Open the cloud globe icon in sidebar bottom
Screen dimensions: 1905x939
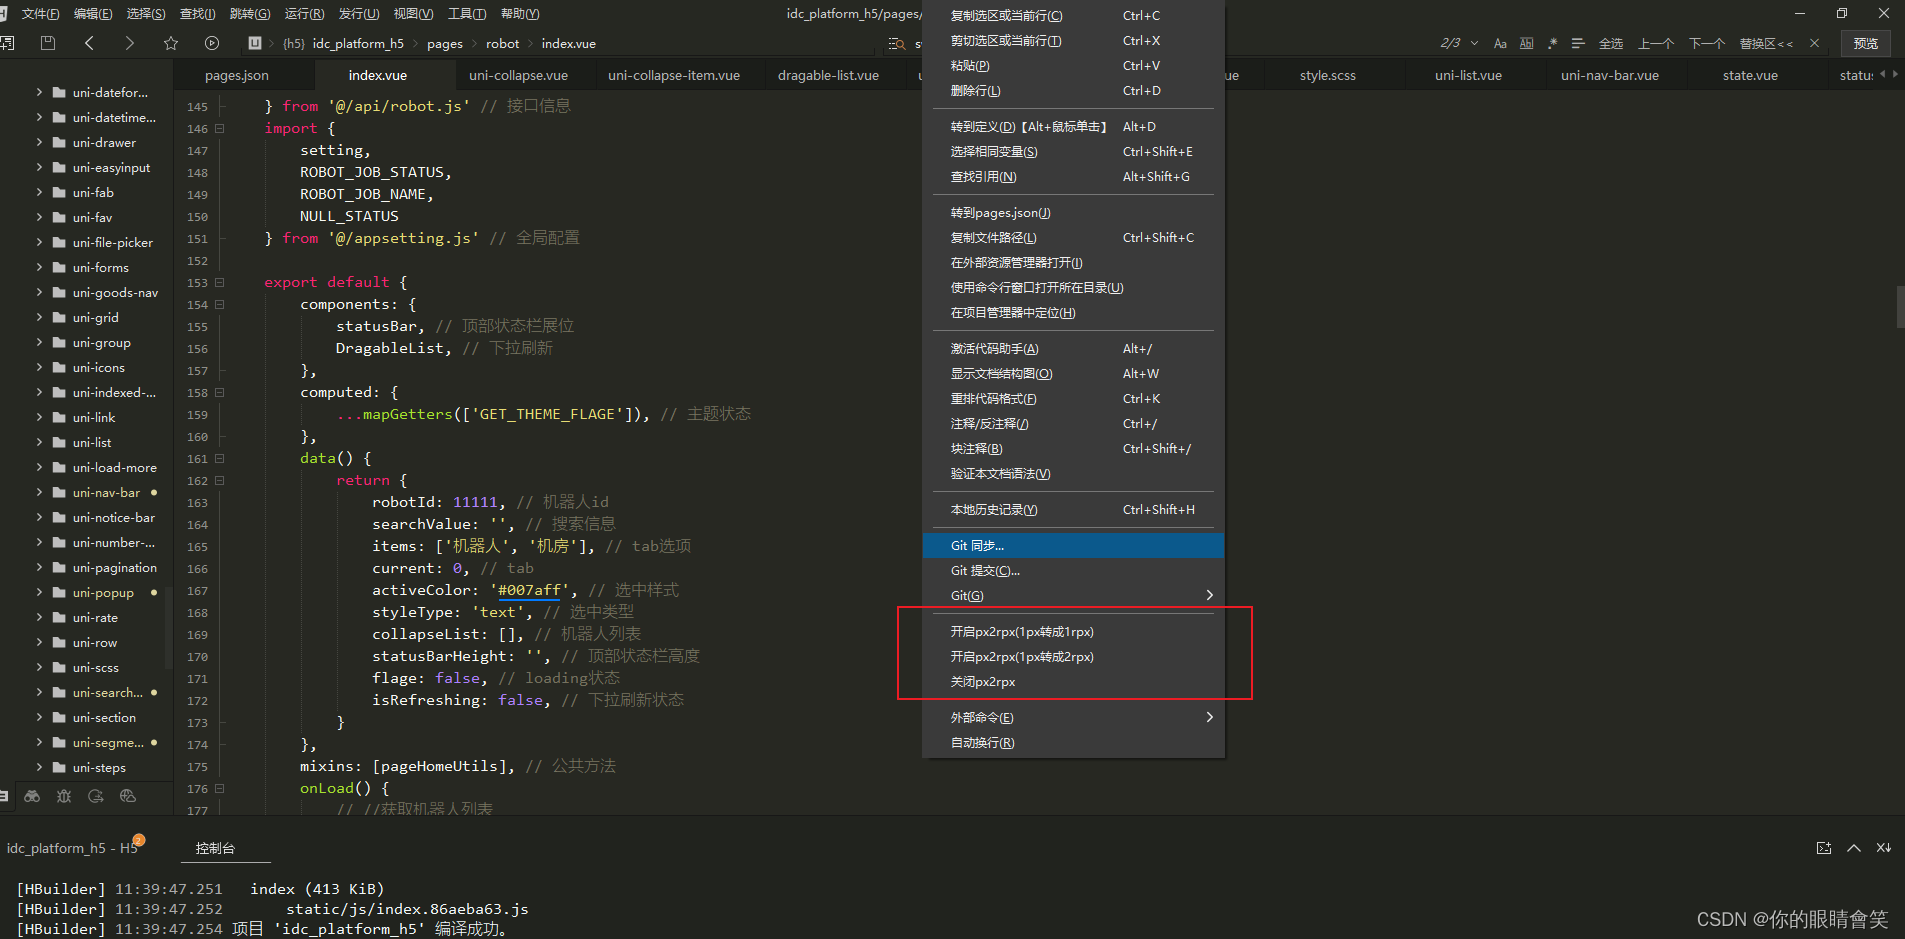coord(127,796)
